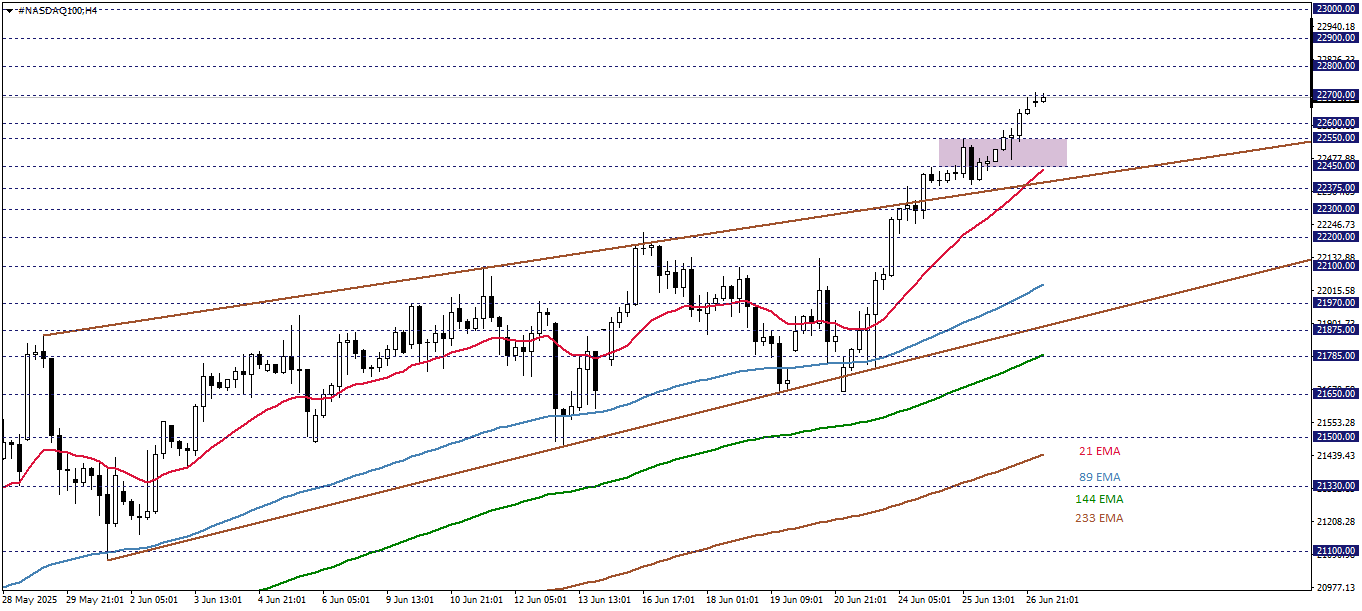Click the 28 May 2025 date label
1362x611 pixels.
coord(31,600)
